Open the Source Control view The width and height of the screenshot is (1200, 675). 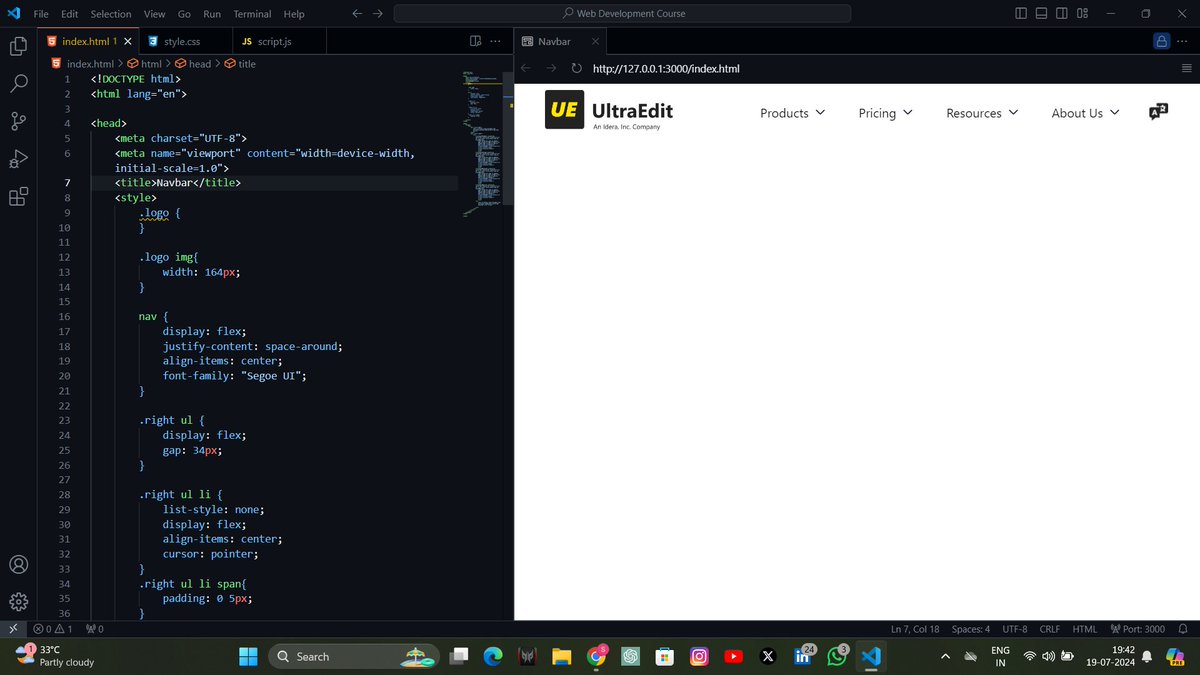click(18, 121)
